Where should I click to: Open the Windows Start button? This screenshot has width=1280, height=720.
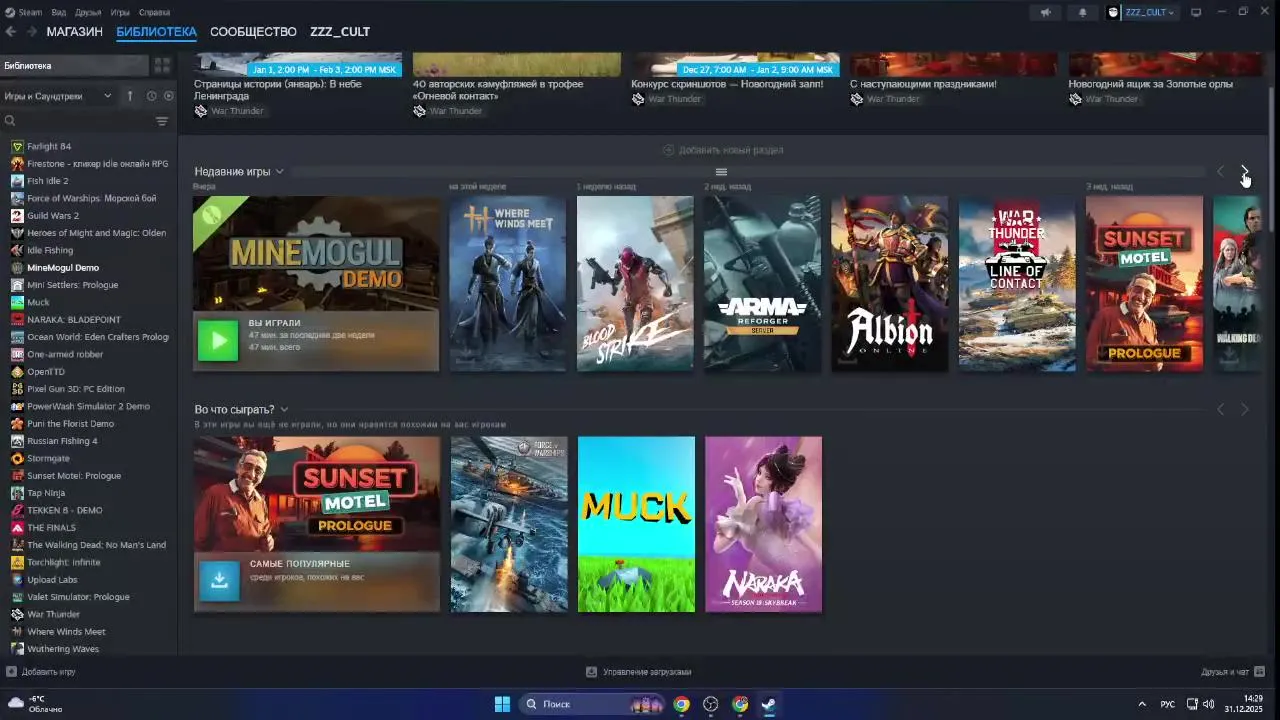click(x=502, y=704)
